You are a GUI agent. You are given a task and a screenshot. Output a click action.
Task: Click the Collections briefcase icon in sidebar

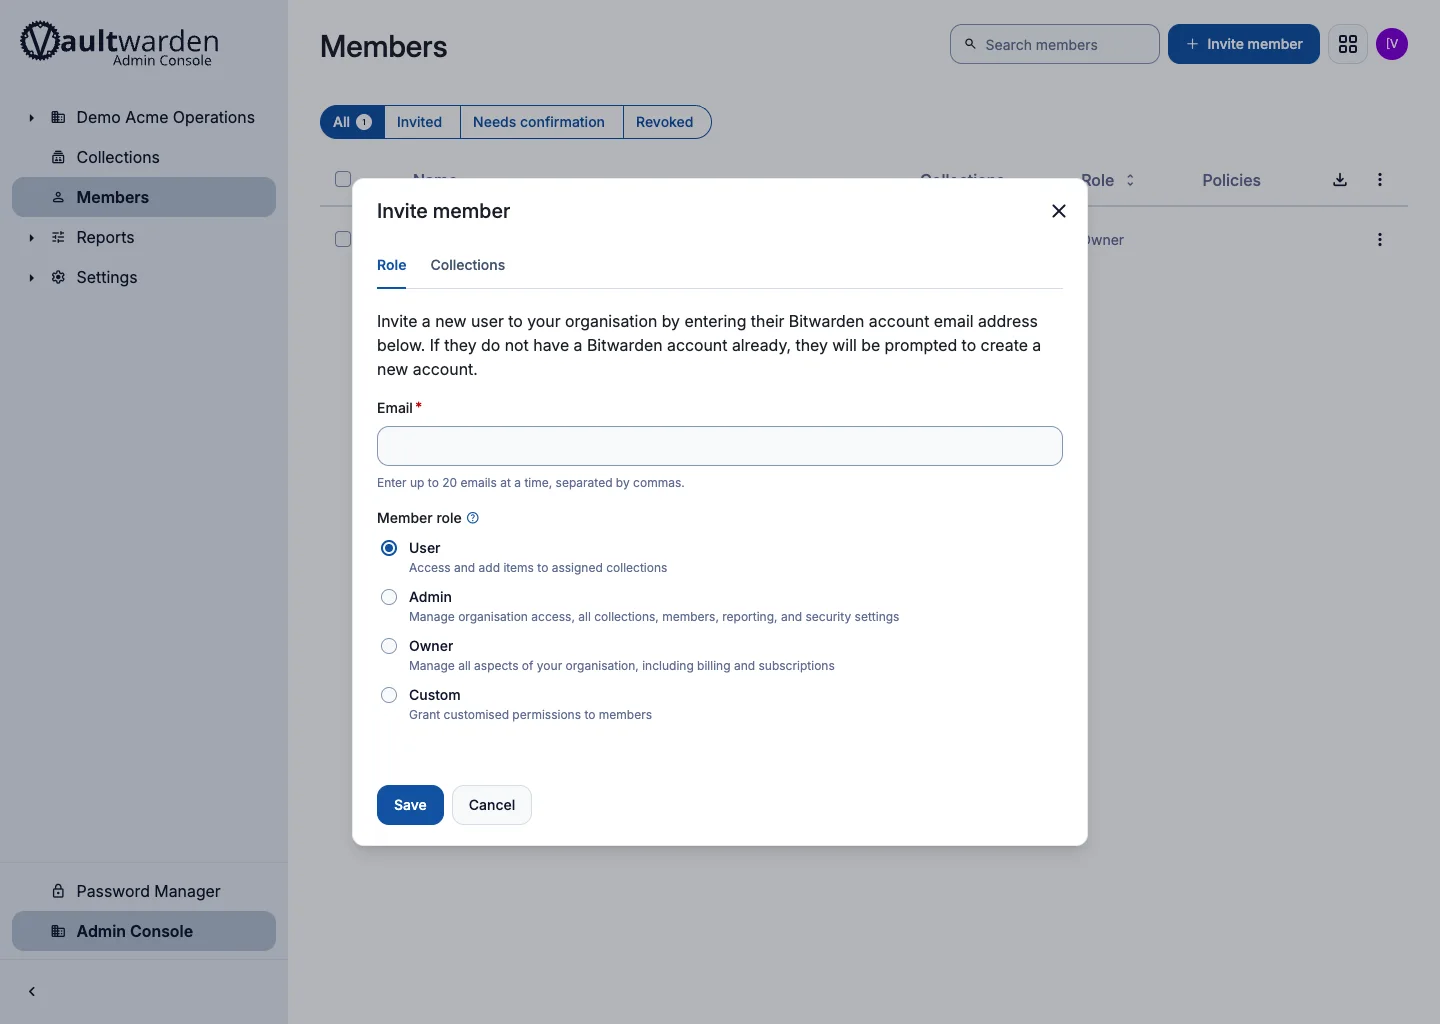[58, 157]
